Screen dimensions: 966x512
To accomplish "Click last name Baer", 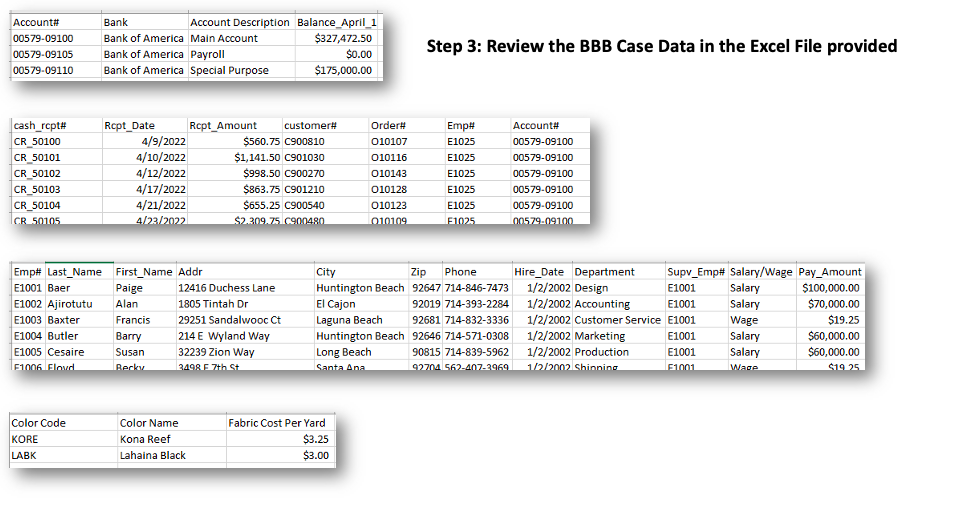I will click(59, 288).
